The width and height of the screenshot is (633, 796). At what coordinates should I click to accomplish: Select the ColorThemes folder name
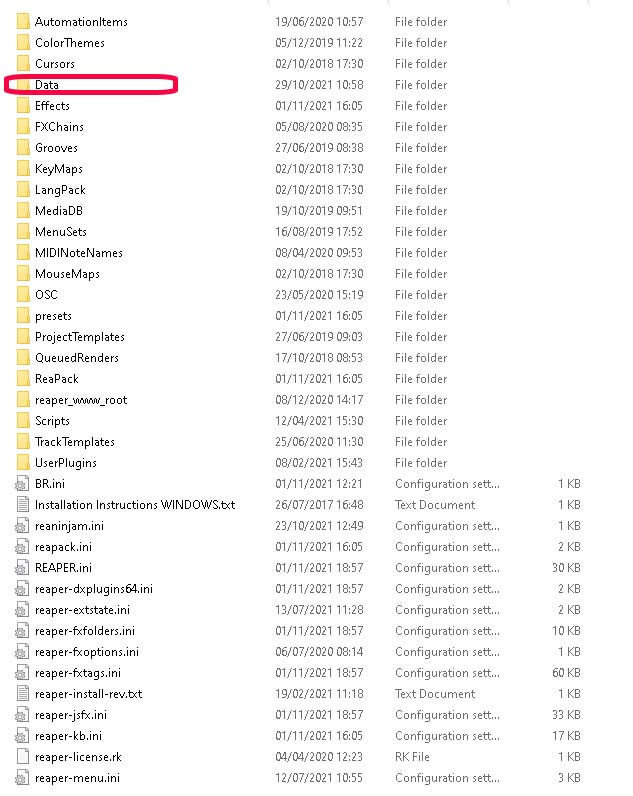[x=70, y=43]
